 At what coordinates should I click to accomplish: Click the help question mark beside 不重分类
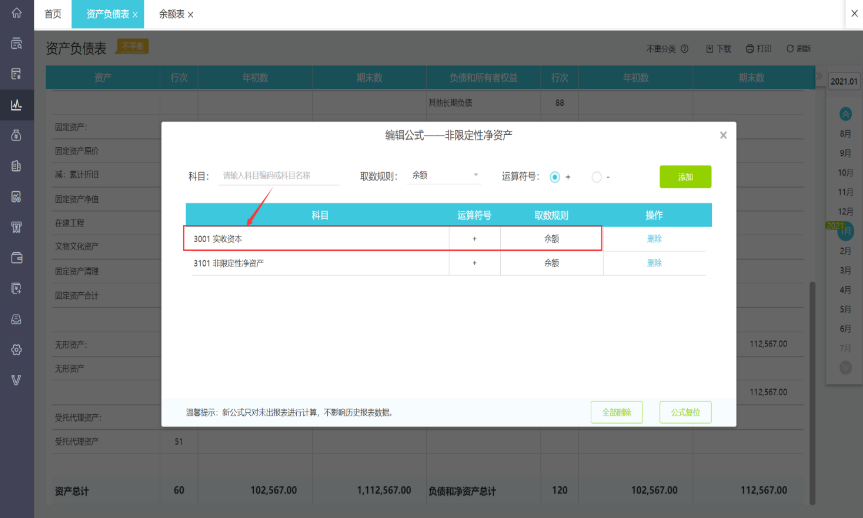(684, 48)
